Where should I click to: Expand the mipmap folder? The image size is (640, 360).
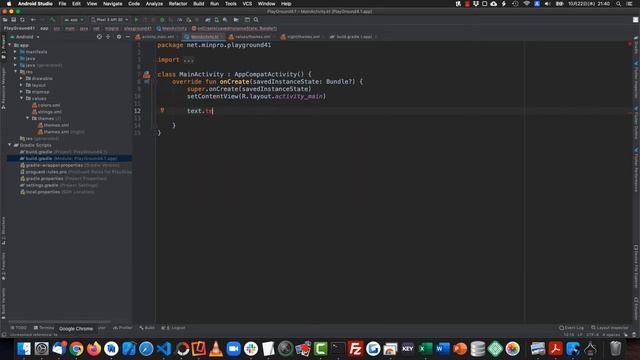click(21, 92)
